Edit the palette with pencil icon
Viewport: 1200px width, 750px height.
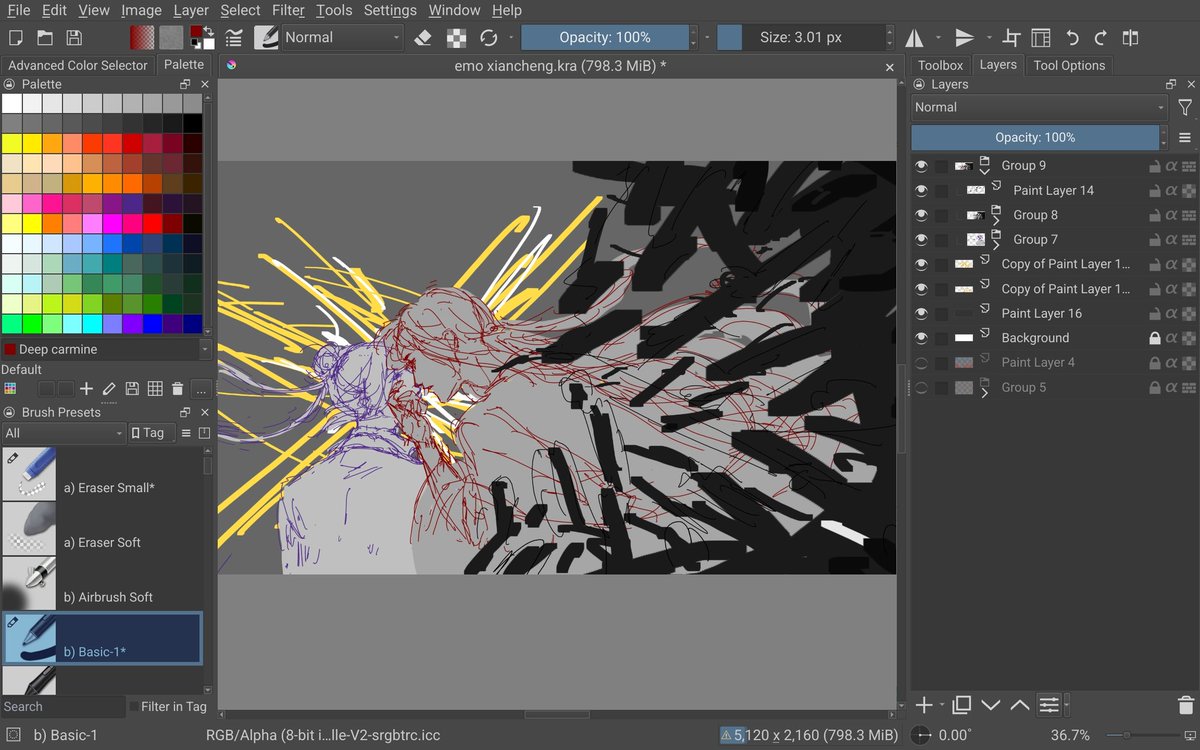(x=109, y=388)
